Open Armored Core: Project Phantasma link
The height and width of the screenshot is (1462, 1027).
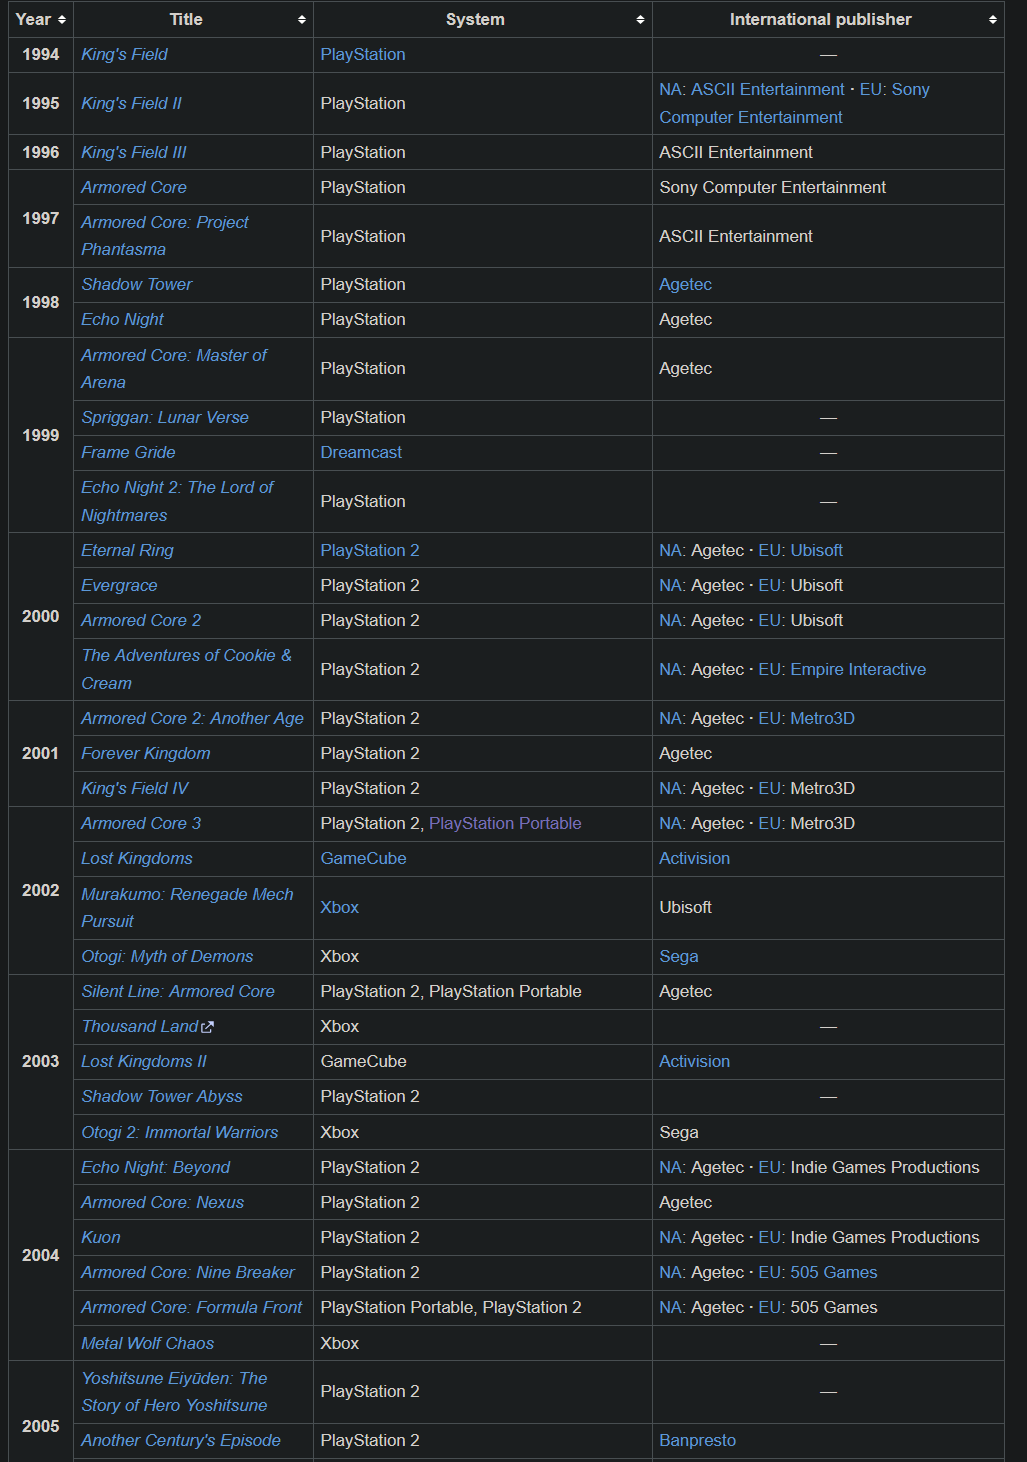coord(165,236)
